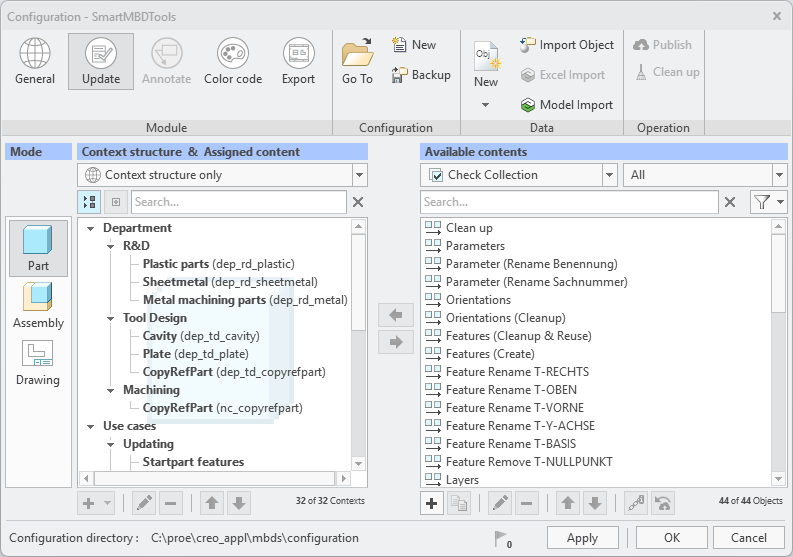Click available contents scrollbar down arrow

coord(778,478)
